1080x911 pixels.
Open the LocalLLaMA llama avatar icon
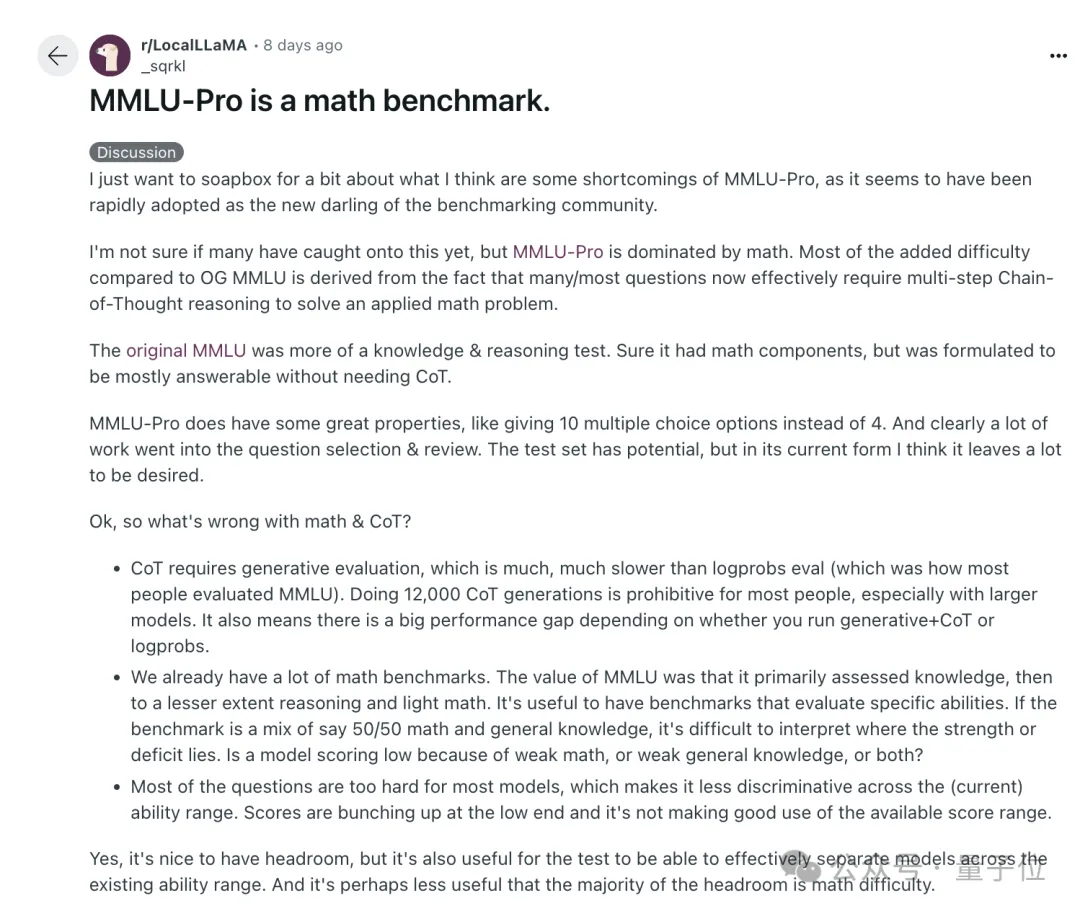click(x=110, y=55)
